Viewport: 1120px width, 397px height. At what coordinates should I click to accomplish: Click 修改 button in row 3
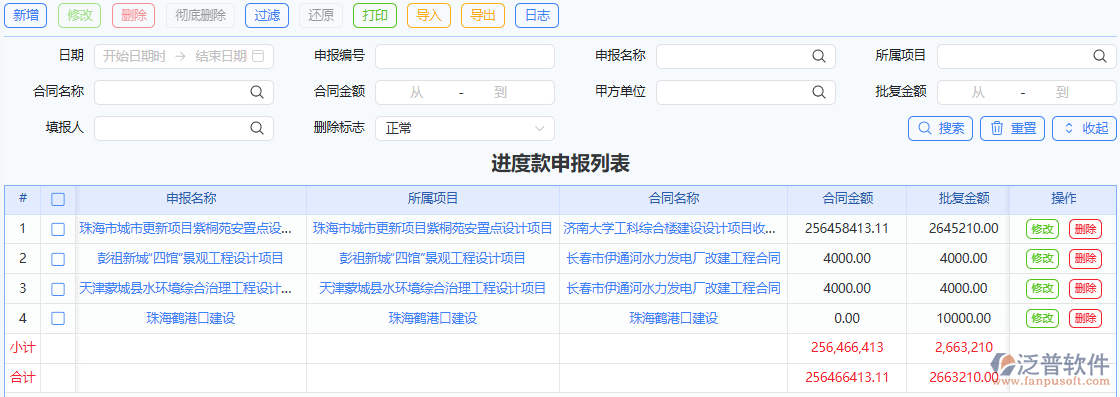1042,288
